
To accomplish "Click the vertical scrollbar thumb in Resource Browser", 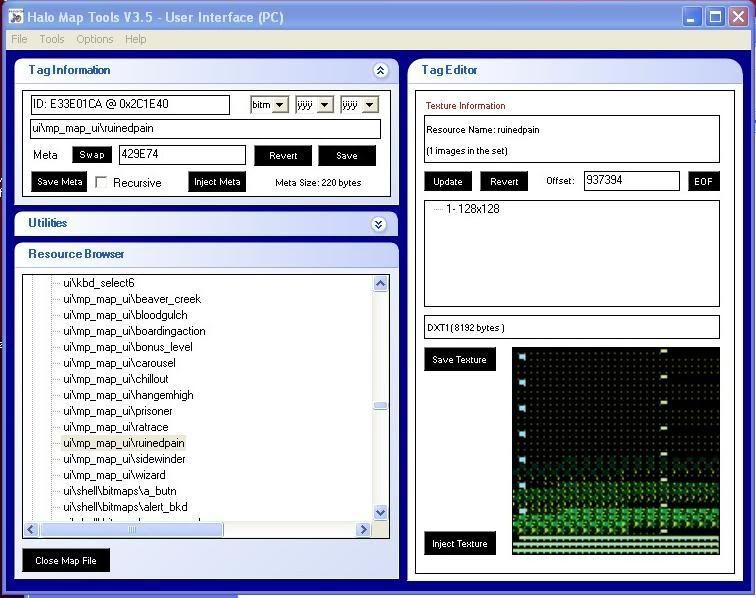I will tap(380, 406).
